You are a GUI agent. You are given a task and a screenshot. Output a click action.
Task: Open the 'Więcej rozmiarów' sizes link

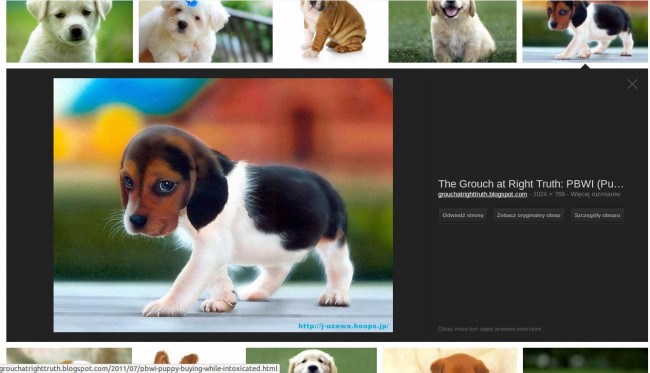[x=595, y=194]
